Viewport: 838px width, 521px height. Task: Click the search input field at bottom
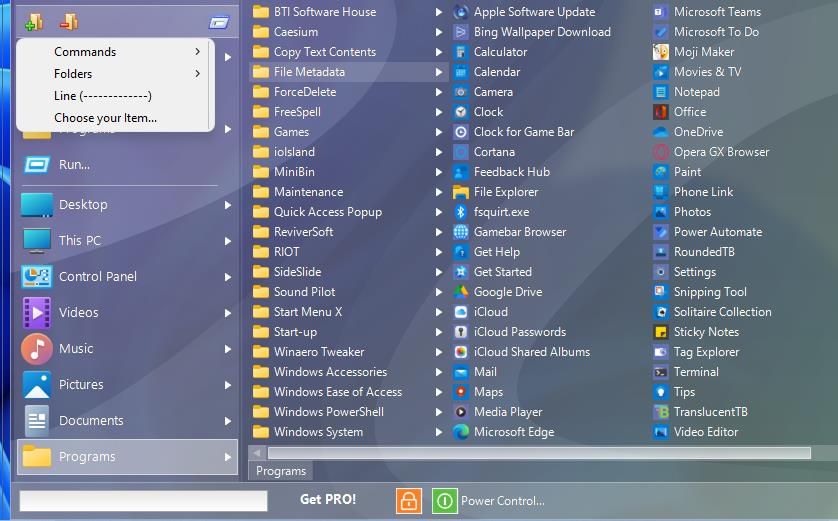click(143, 501)
